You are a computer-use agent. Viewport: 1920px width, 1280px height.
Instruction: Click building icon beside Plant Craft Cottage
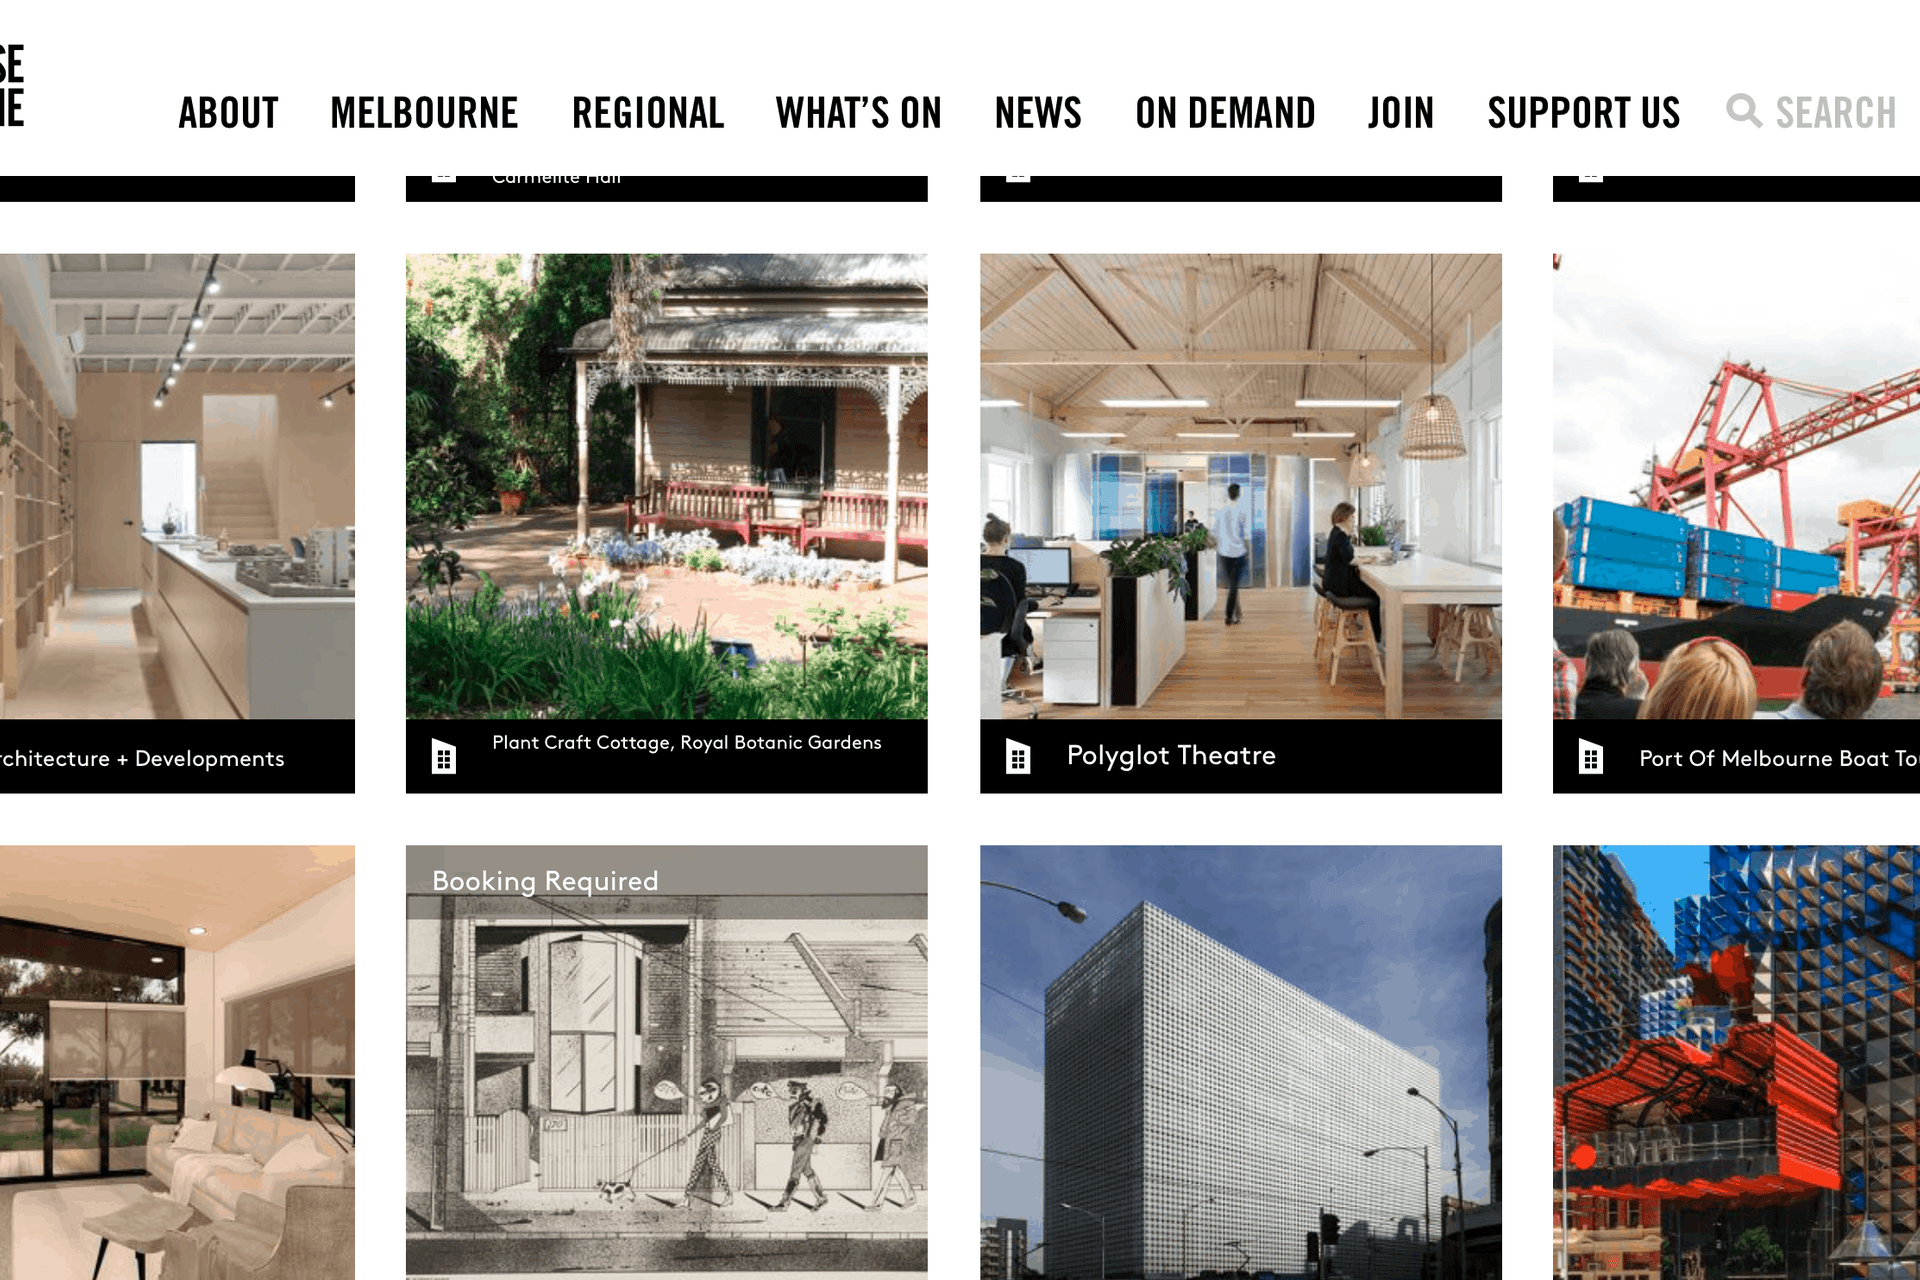[444, 756]
